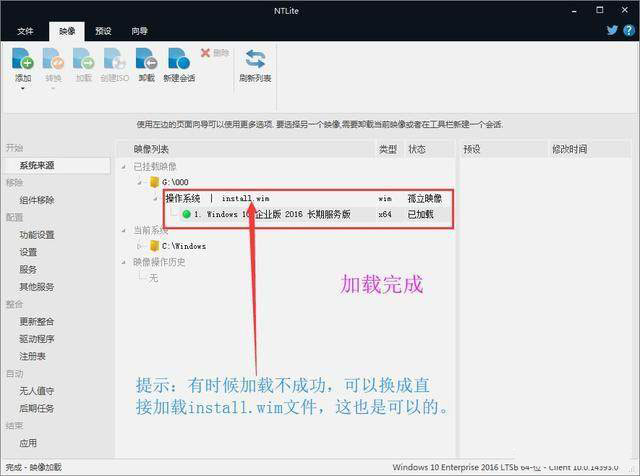Click the red X 删除 button

(x=215, y=53)
